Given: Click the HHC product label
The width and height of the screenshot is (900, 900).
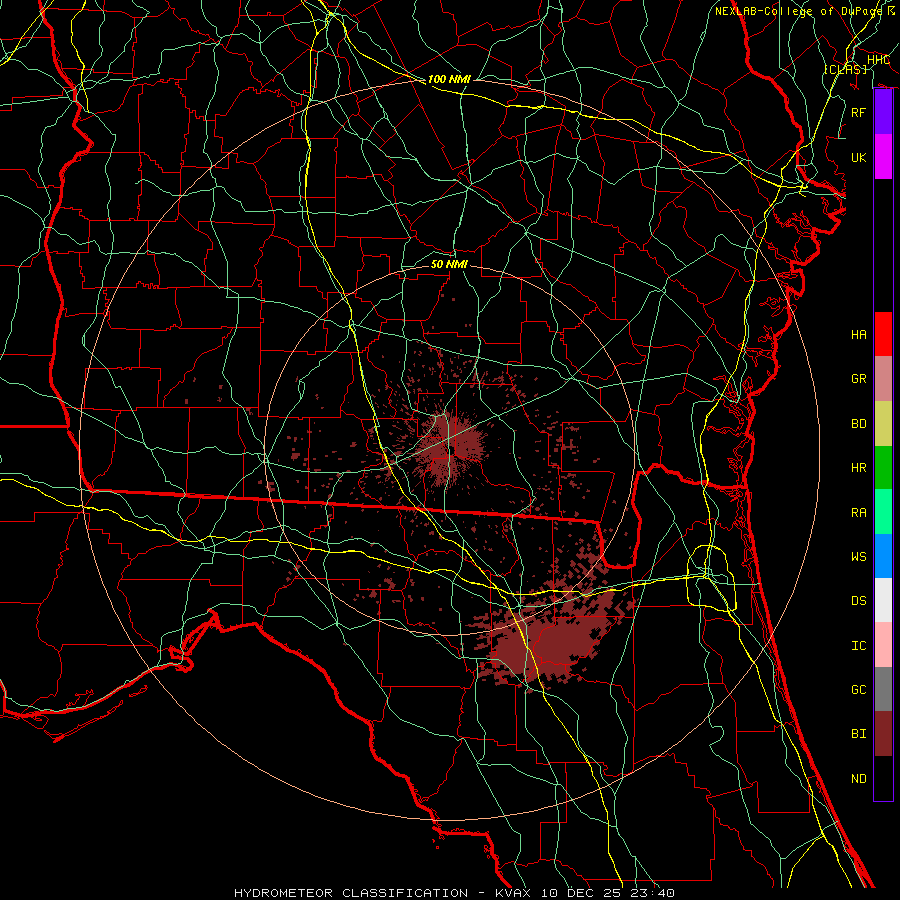Looking at the screenshot, I should (878, 60).
